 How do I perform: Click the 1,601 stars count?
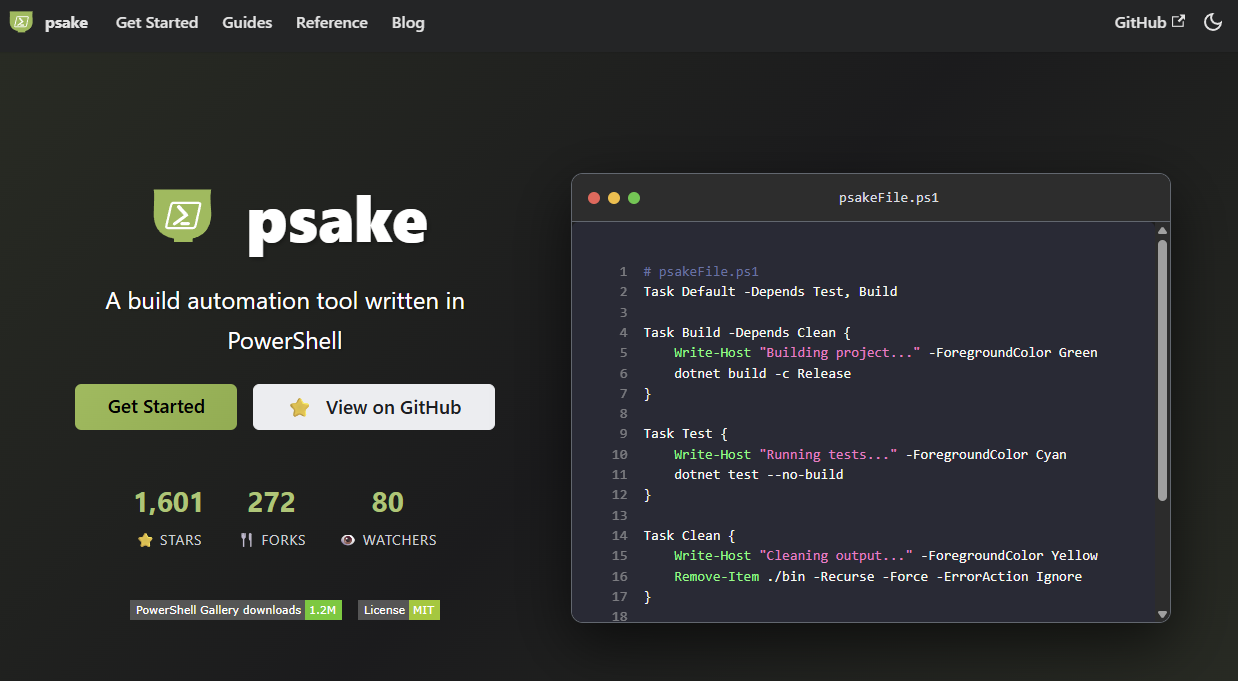coord(169,502)
